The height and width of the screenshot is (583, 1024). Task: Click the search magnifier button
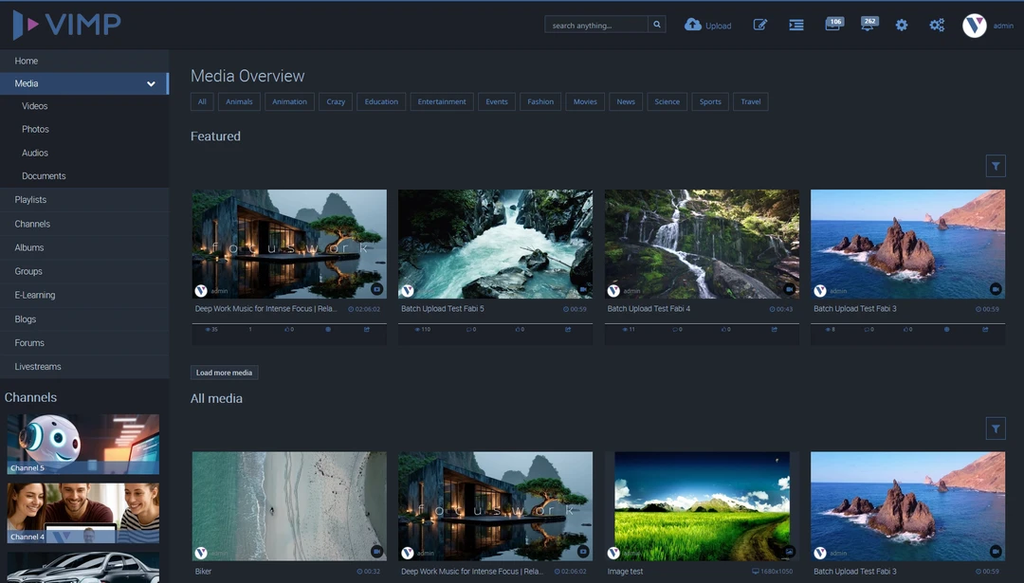pos(657,25)
